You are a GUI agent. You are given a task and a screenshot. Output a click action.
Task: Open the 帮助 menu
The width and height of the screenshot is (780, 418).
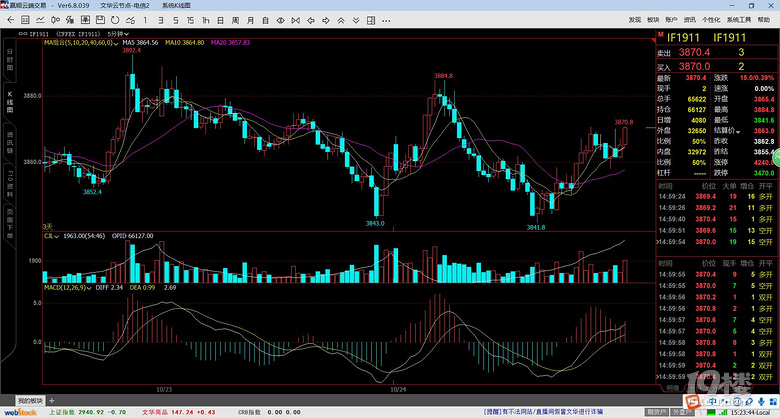(x=763, y=20)
